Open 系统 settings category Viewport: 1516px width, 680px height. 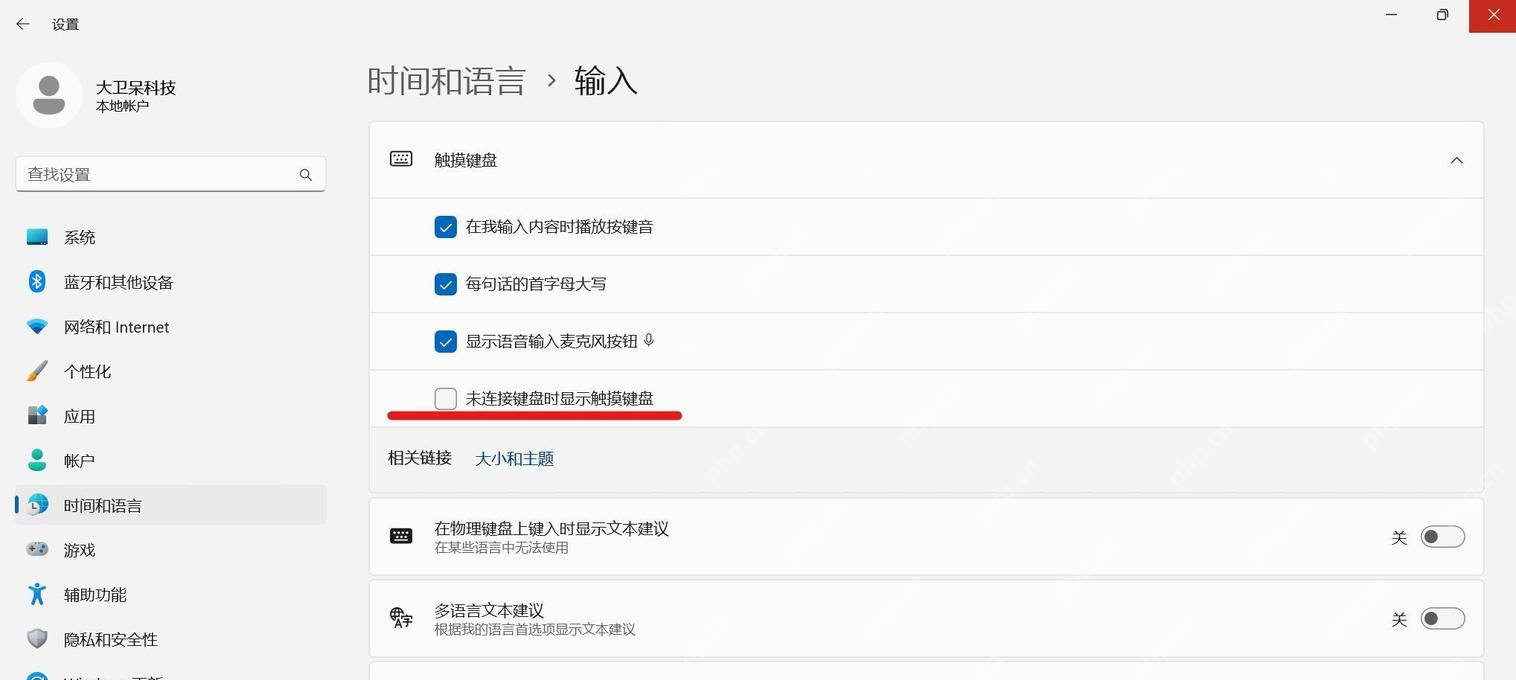(171, 237)
